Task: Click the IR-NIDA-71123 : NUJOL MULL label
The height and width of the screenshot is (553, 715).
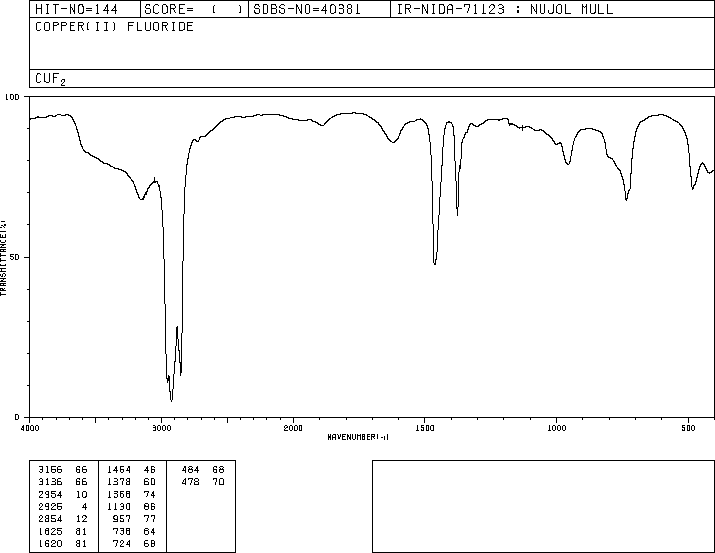Action: [x=505, y=9]
